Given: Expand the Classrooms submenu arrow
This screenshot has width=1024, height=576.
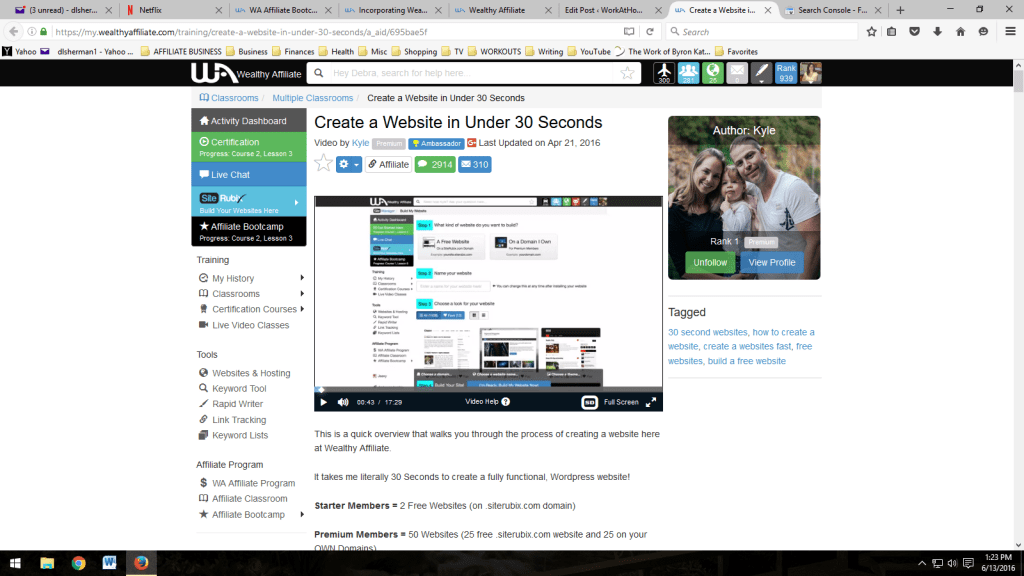Looking at the screenshot, I should pyautogui.click(x=302, y=294).
